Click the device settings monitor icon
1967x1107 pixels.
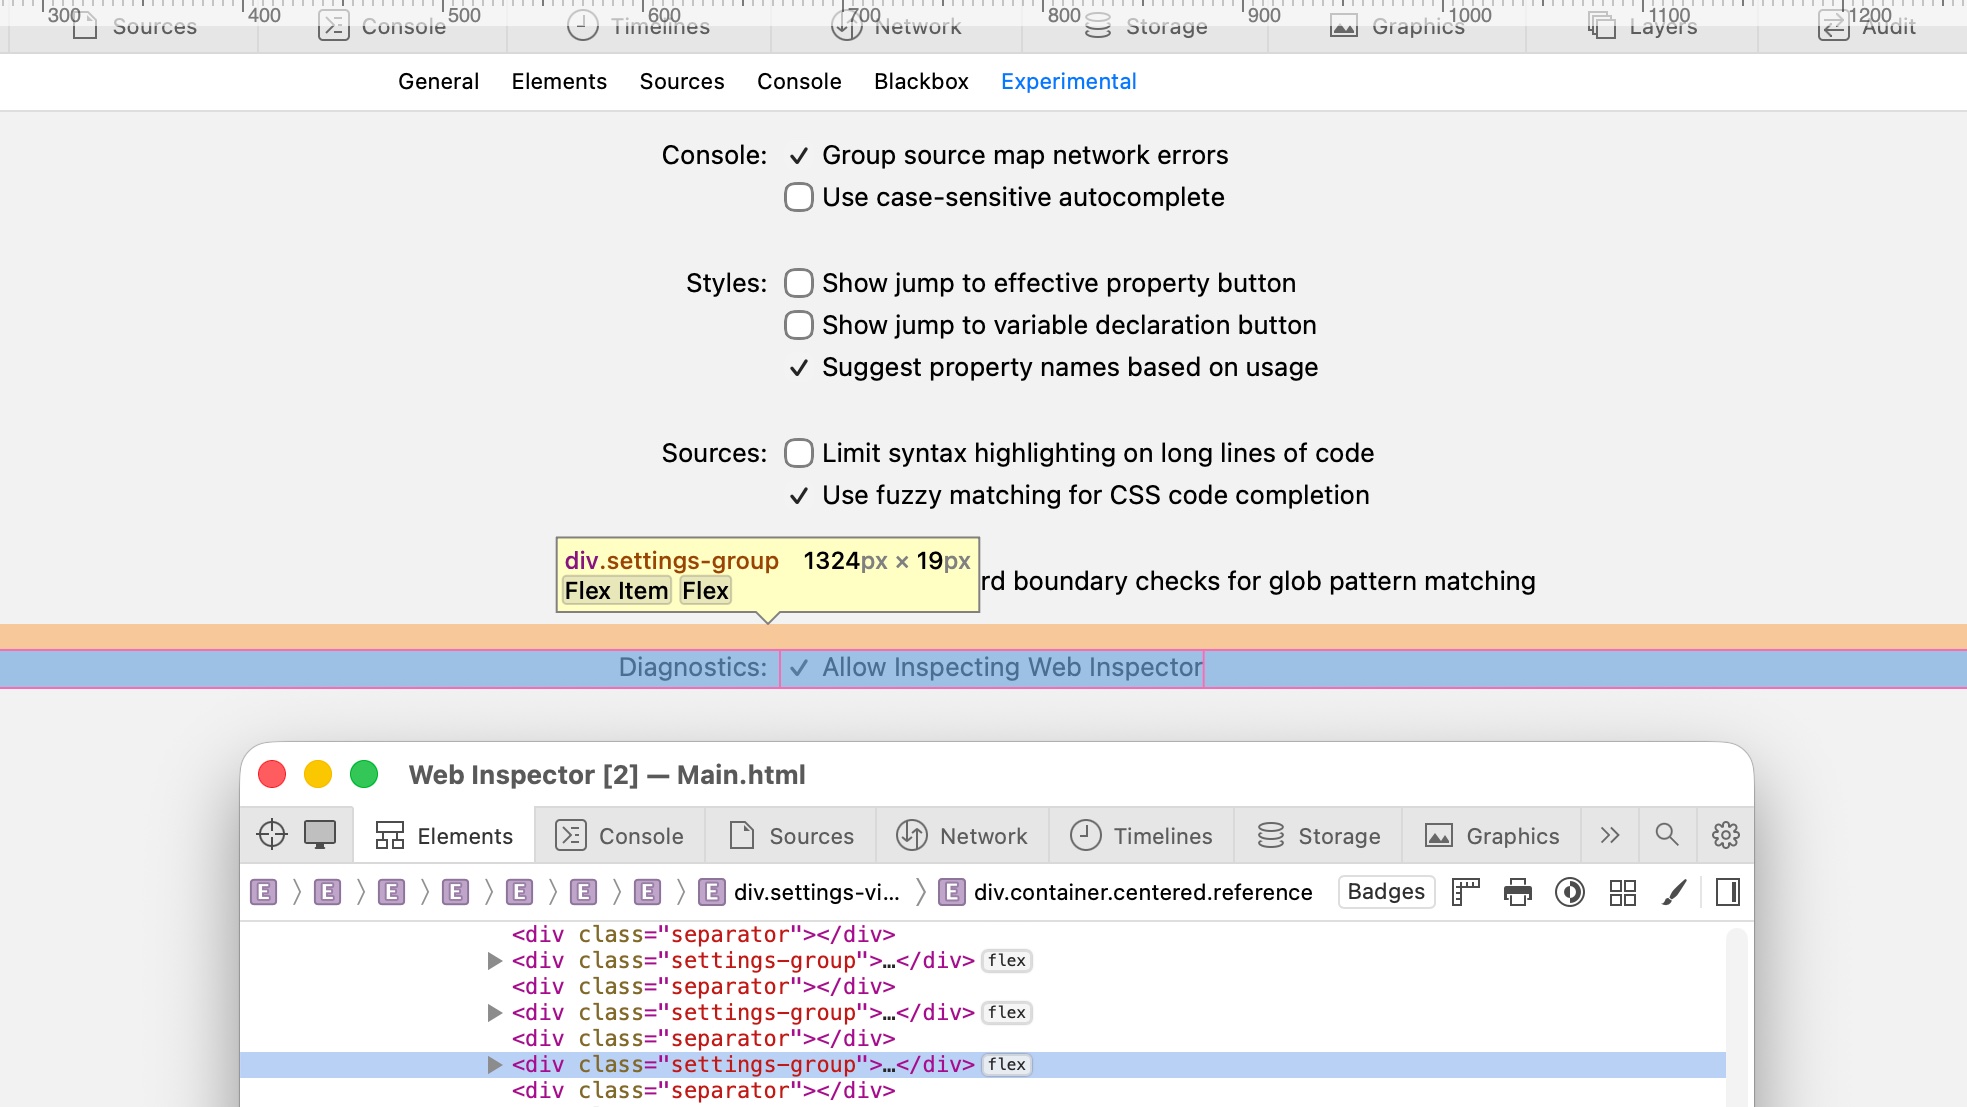click(x=320, y=834)
